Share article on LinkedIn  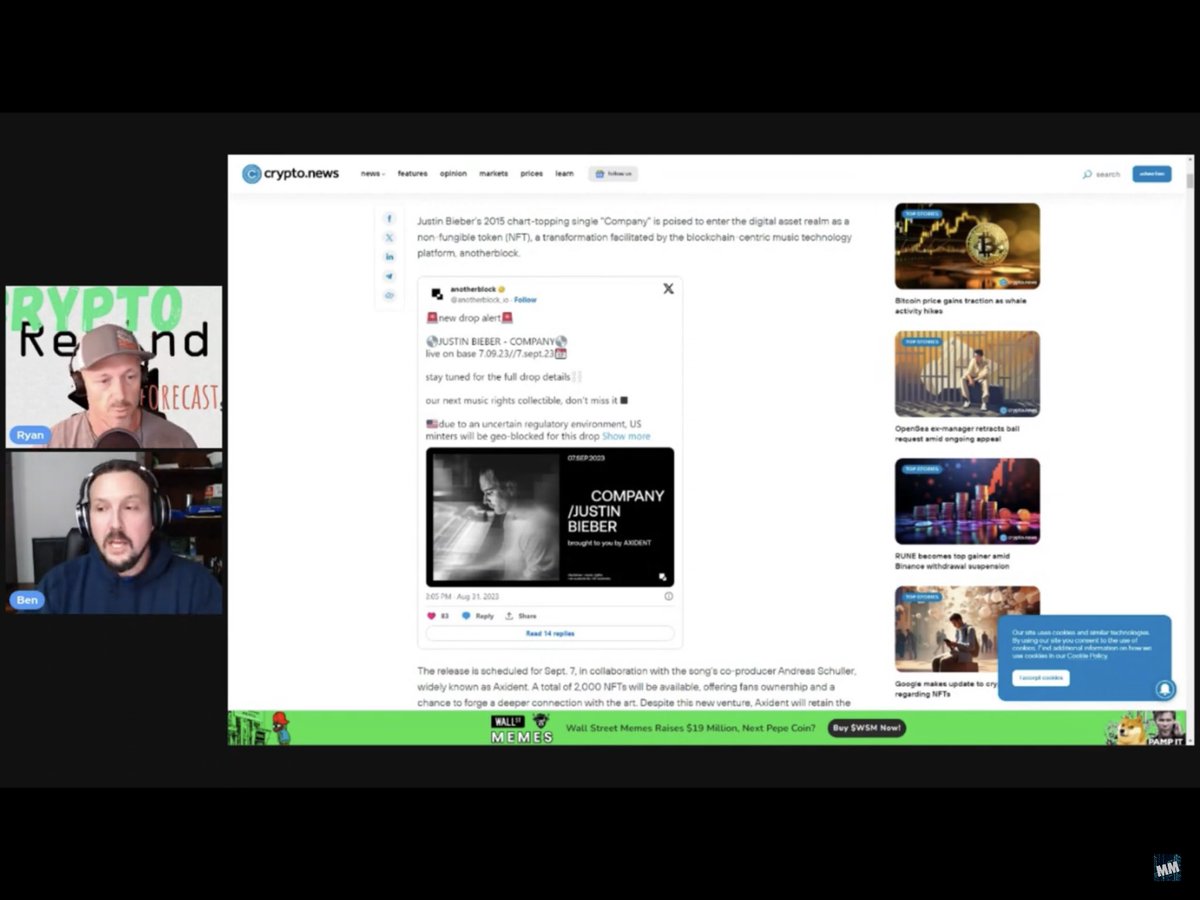[x=389, y=257]
